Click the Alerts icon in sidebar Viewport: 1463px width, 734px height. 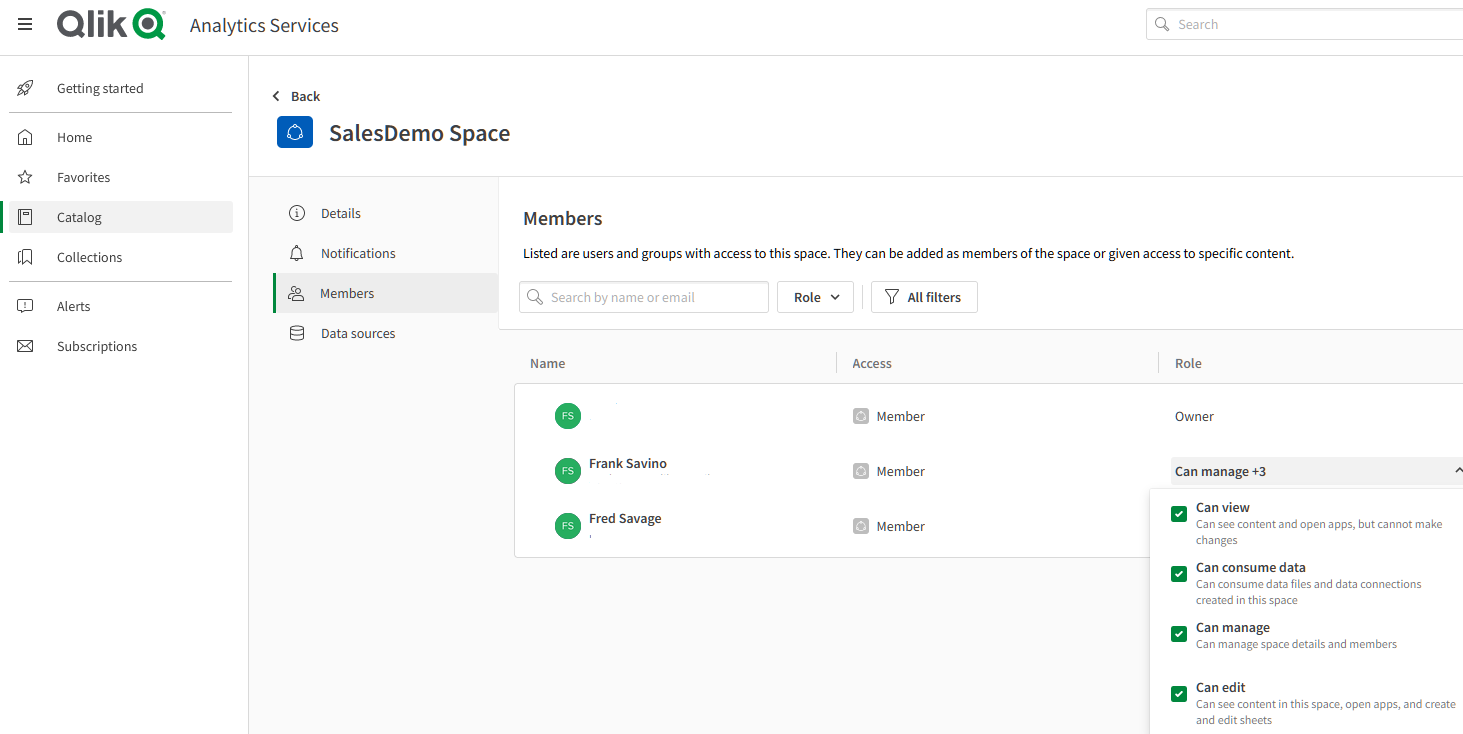tap(26, 306)
